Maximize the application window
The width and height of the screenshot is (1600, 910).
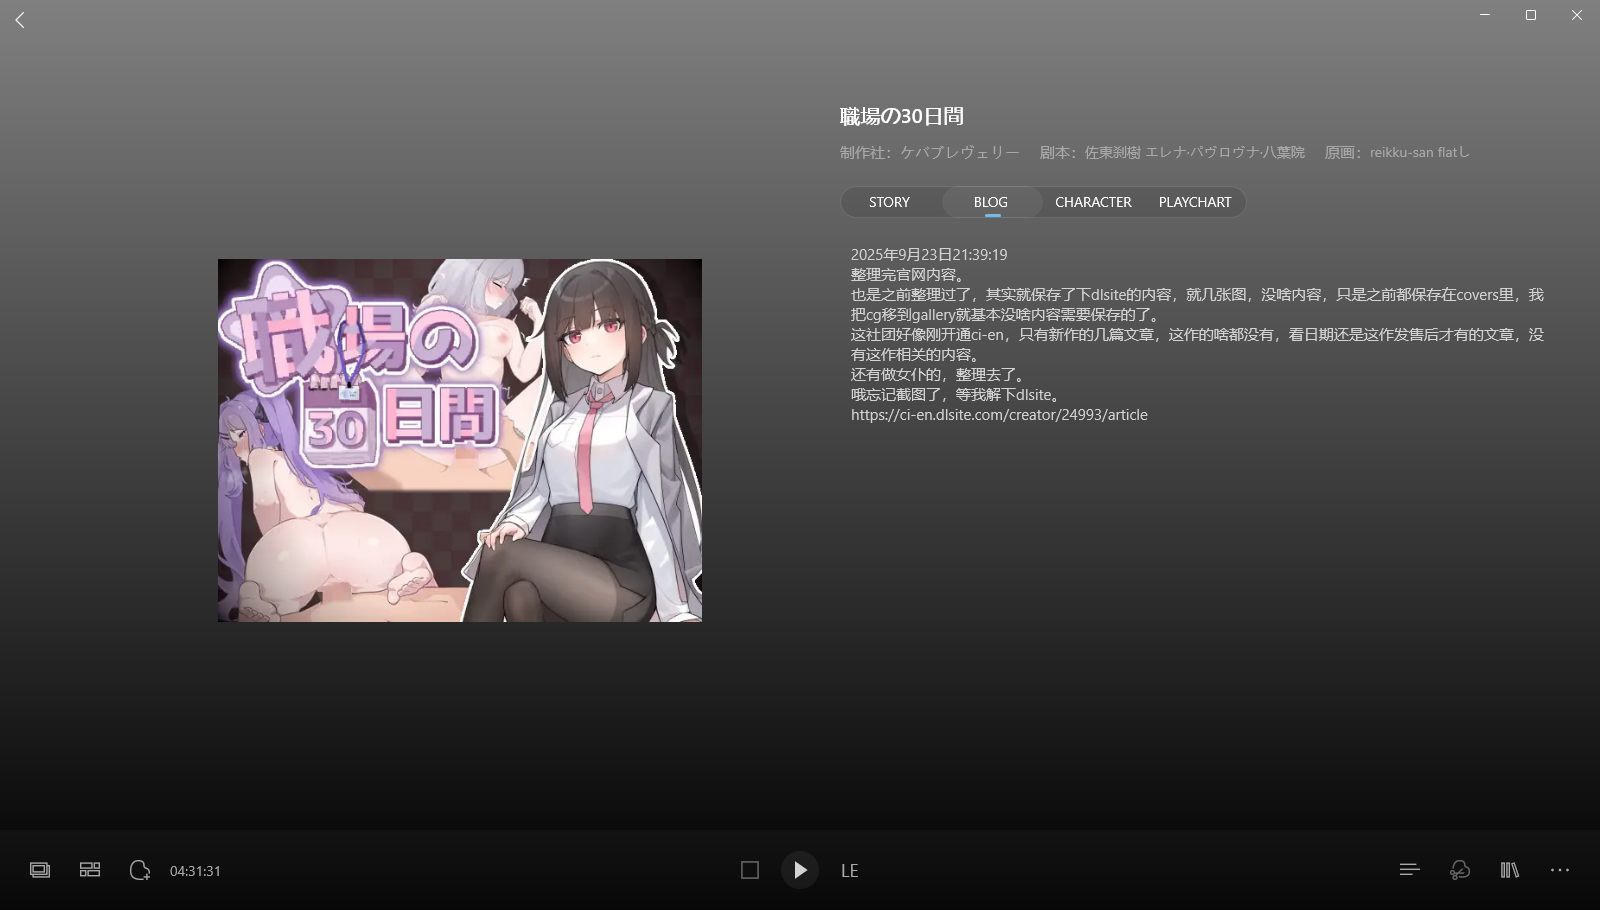coord(1531,15)
